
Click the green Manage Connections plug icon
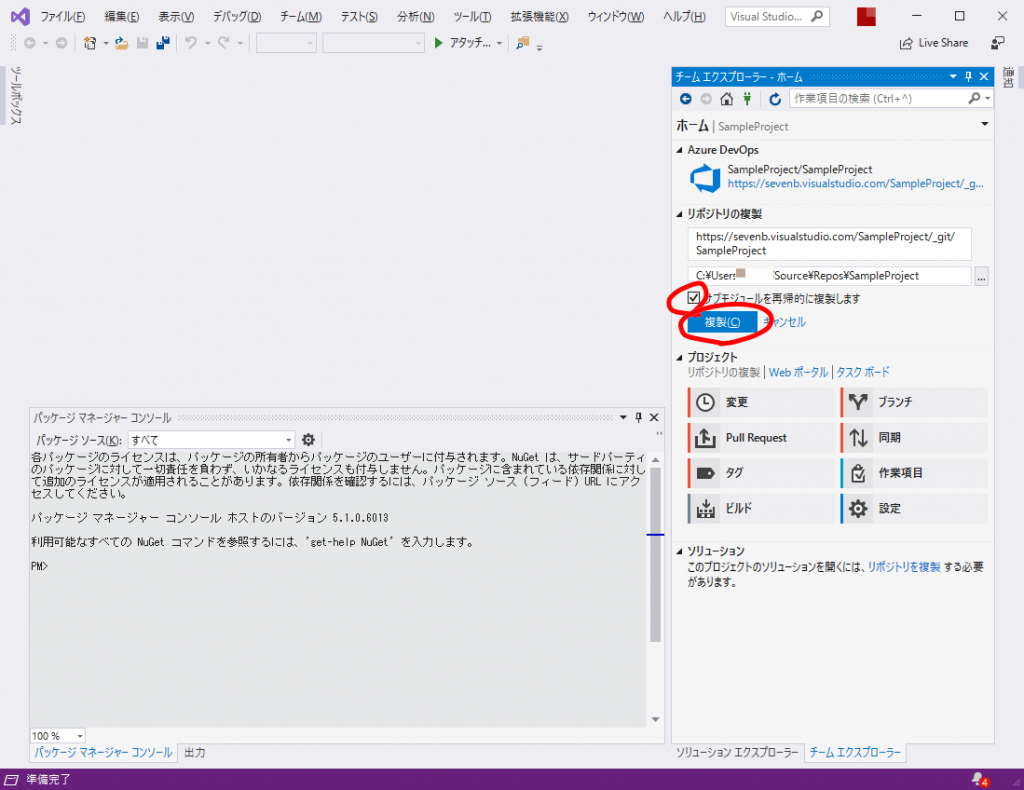pos(747,99)
